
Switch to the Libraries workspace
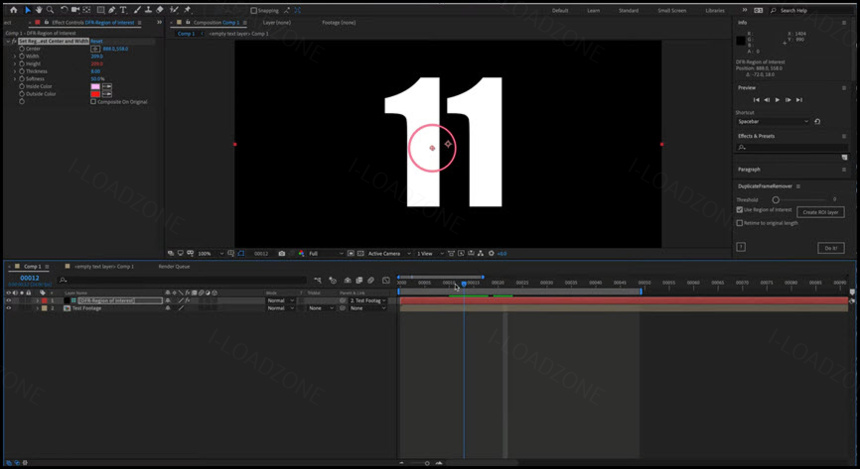[715, 10]
